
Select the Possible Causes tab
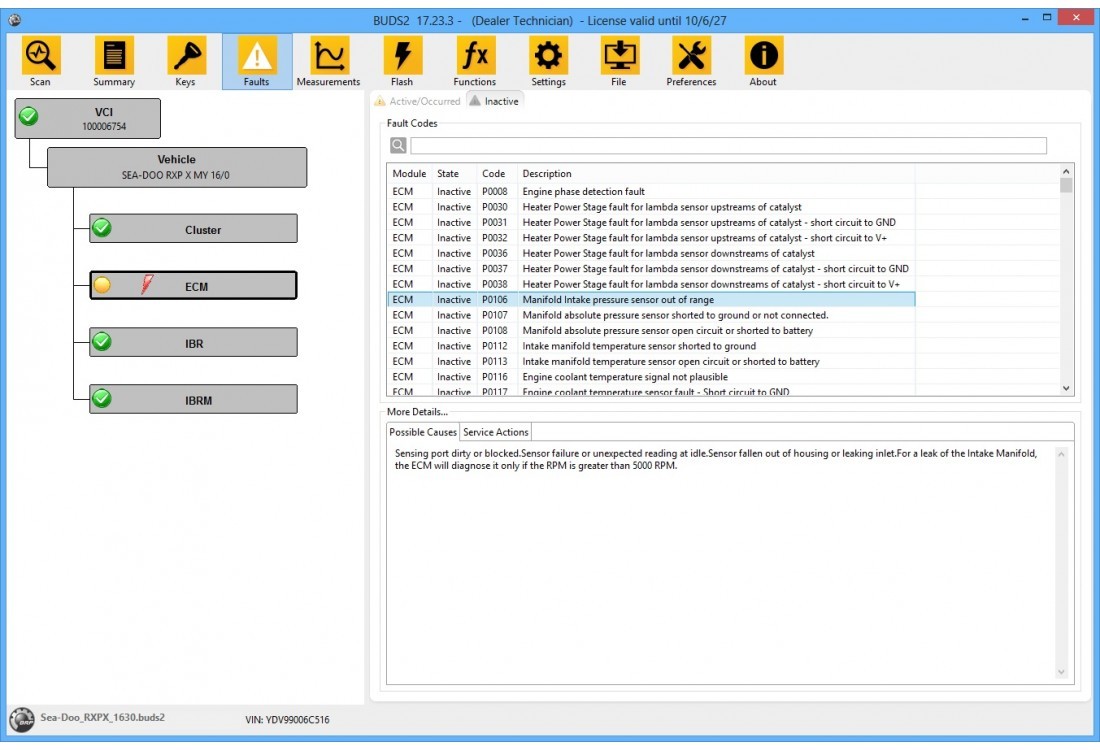point(422,432)
